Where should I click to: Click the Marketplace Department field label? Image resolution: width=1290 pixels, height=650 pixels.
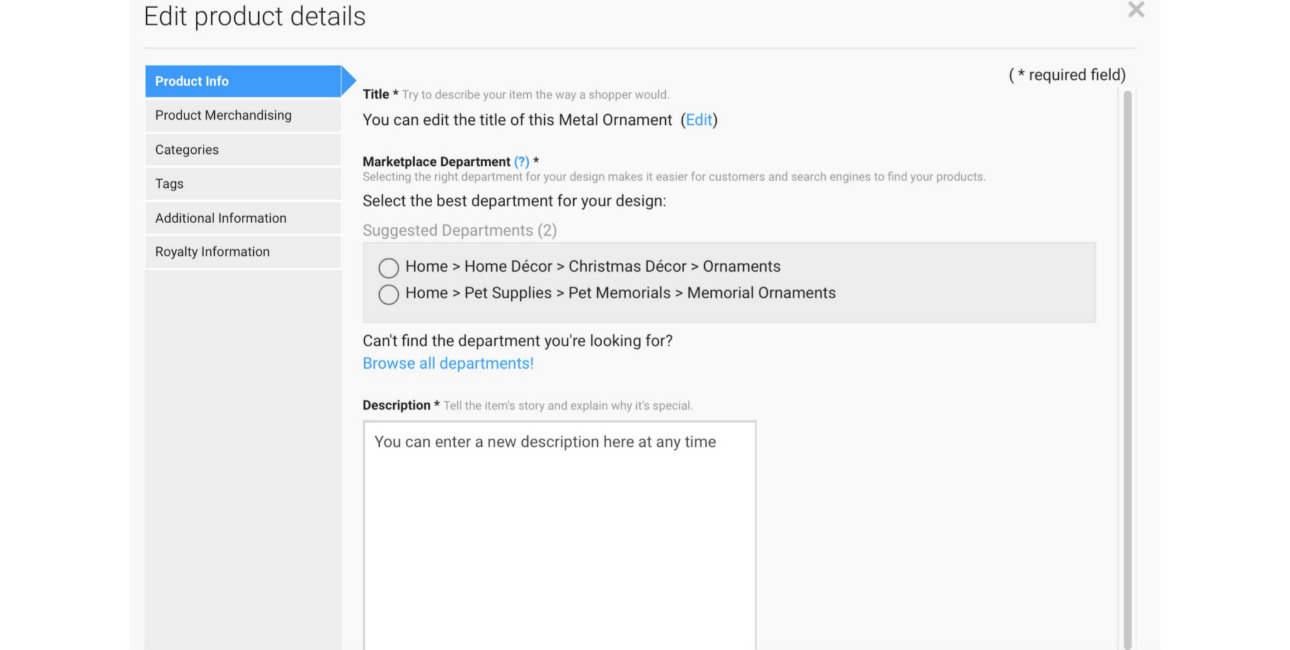(436, 162)
